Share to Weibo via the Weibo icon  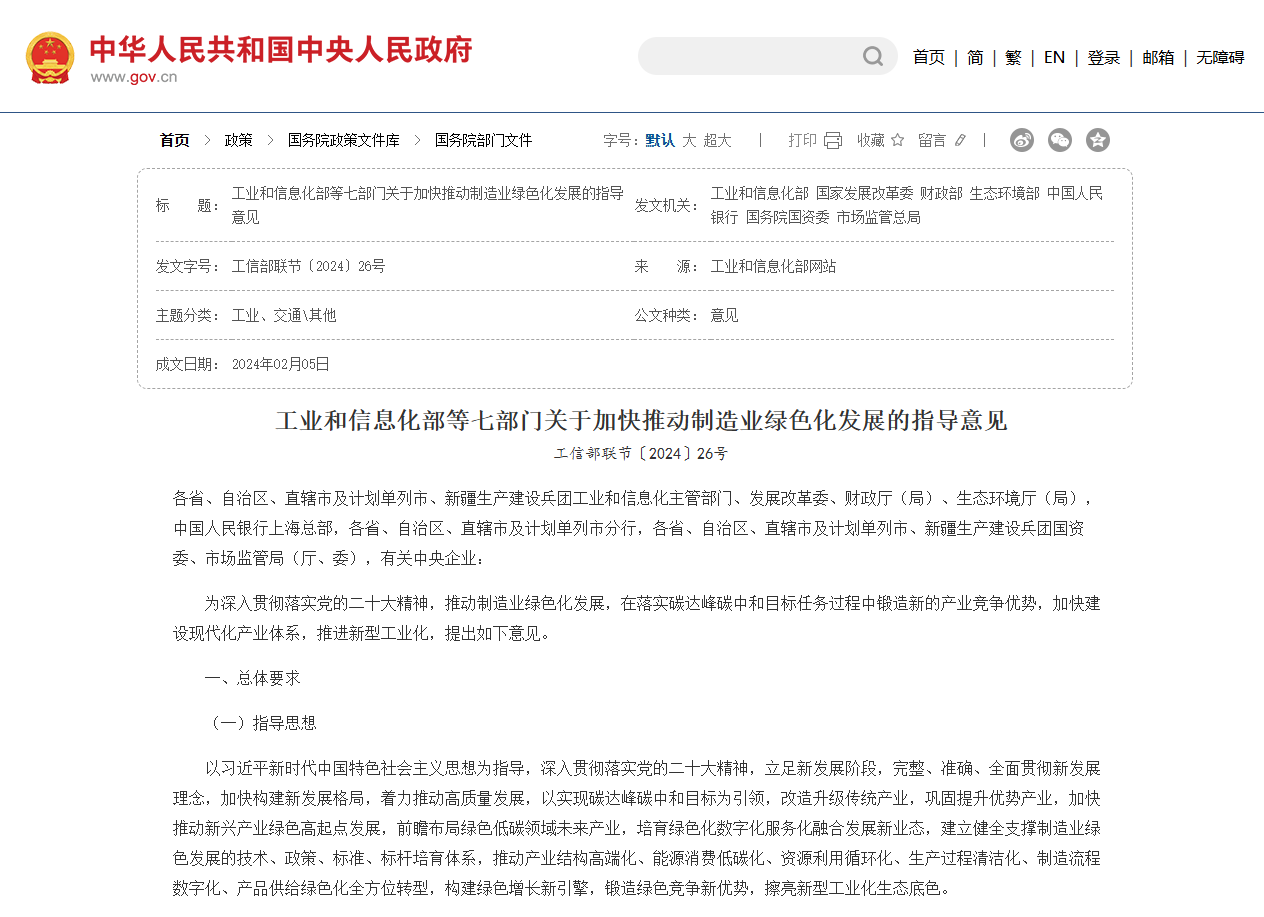(x=1022, y=140)
